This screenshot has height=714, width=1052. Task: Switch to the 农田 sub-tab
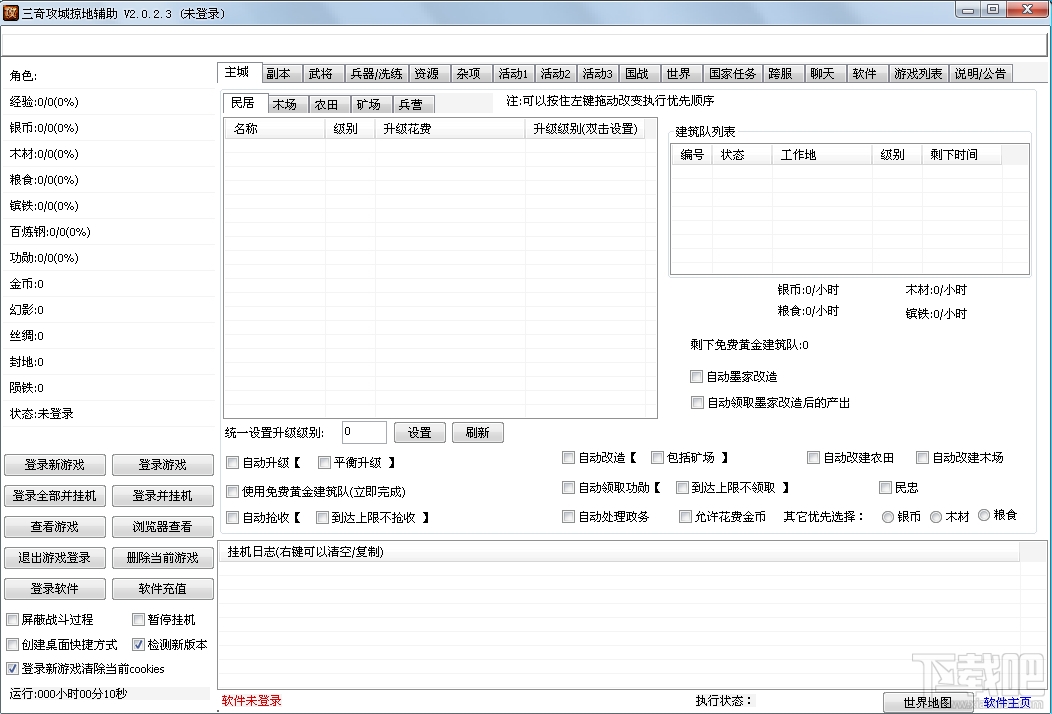[x=327, y=105]
